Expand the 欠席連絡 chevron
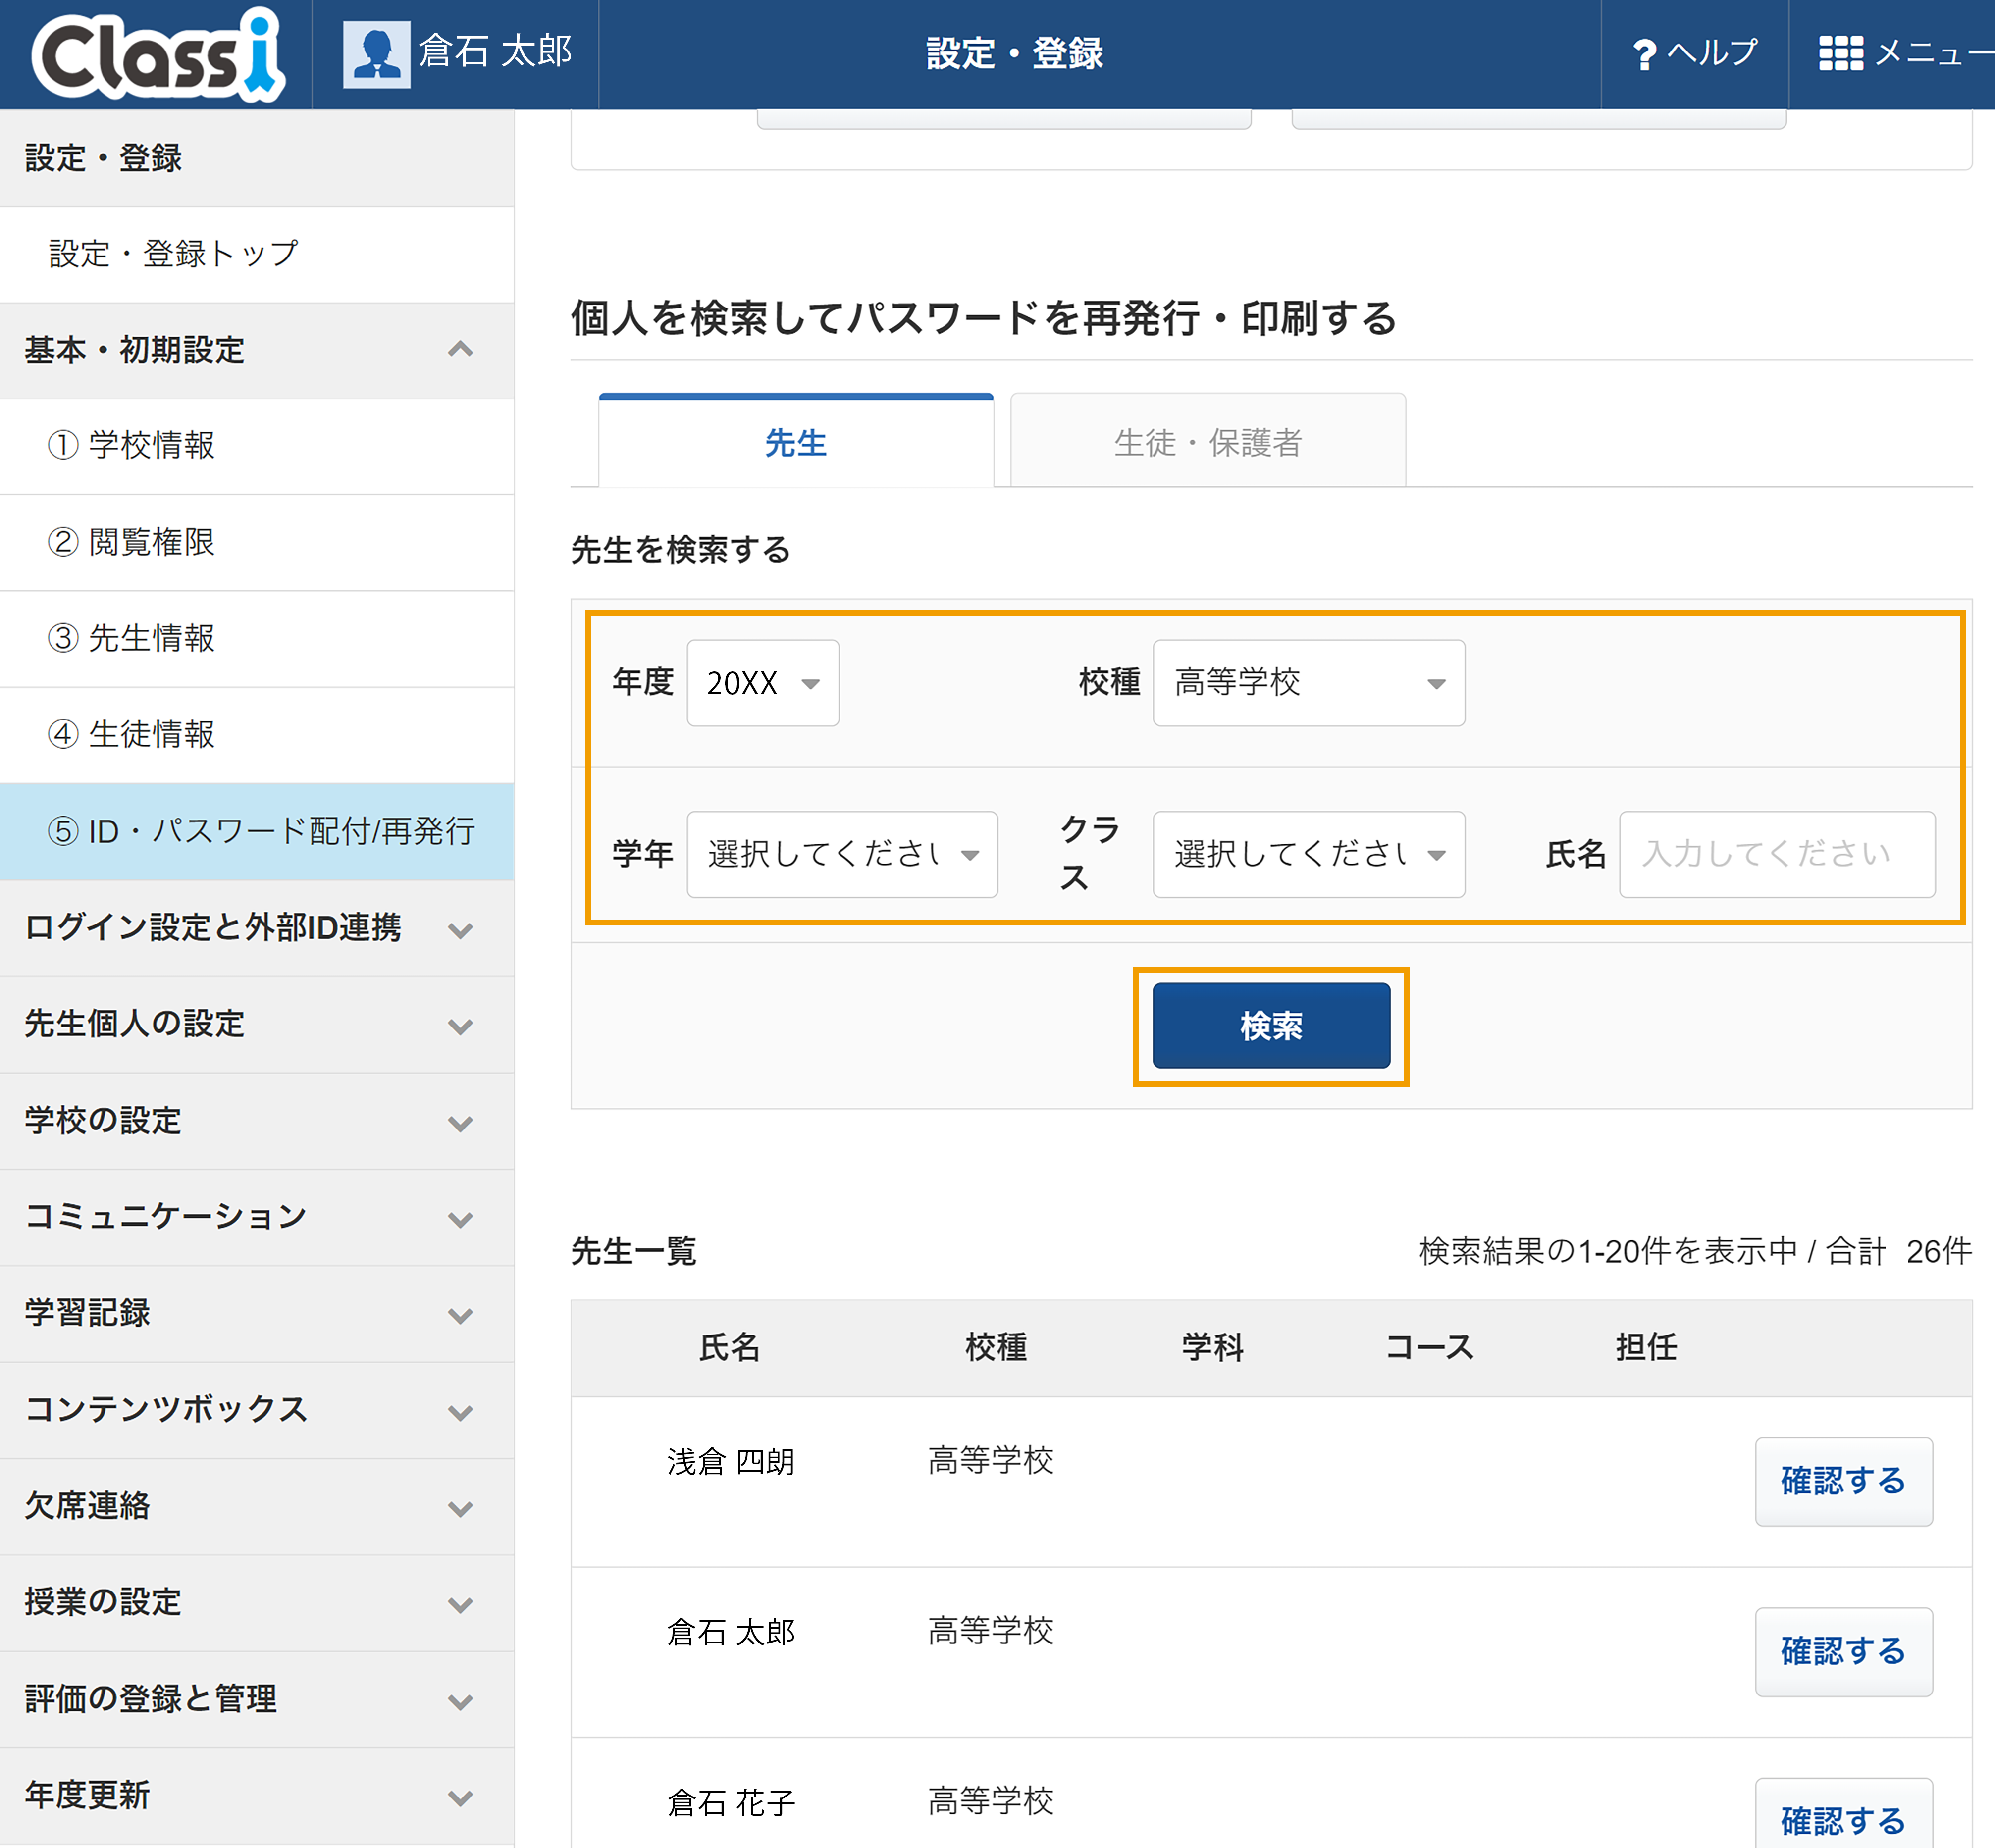1995x1848 pixels. coord(460,1508)
